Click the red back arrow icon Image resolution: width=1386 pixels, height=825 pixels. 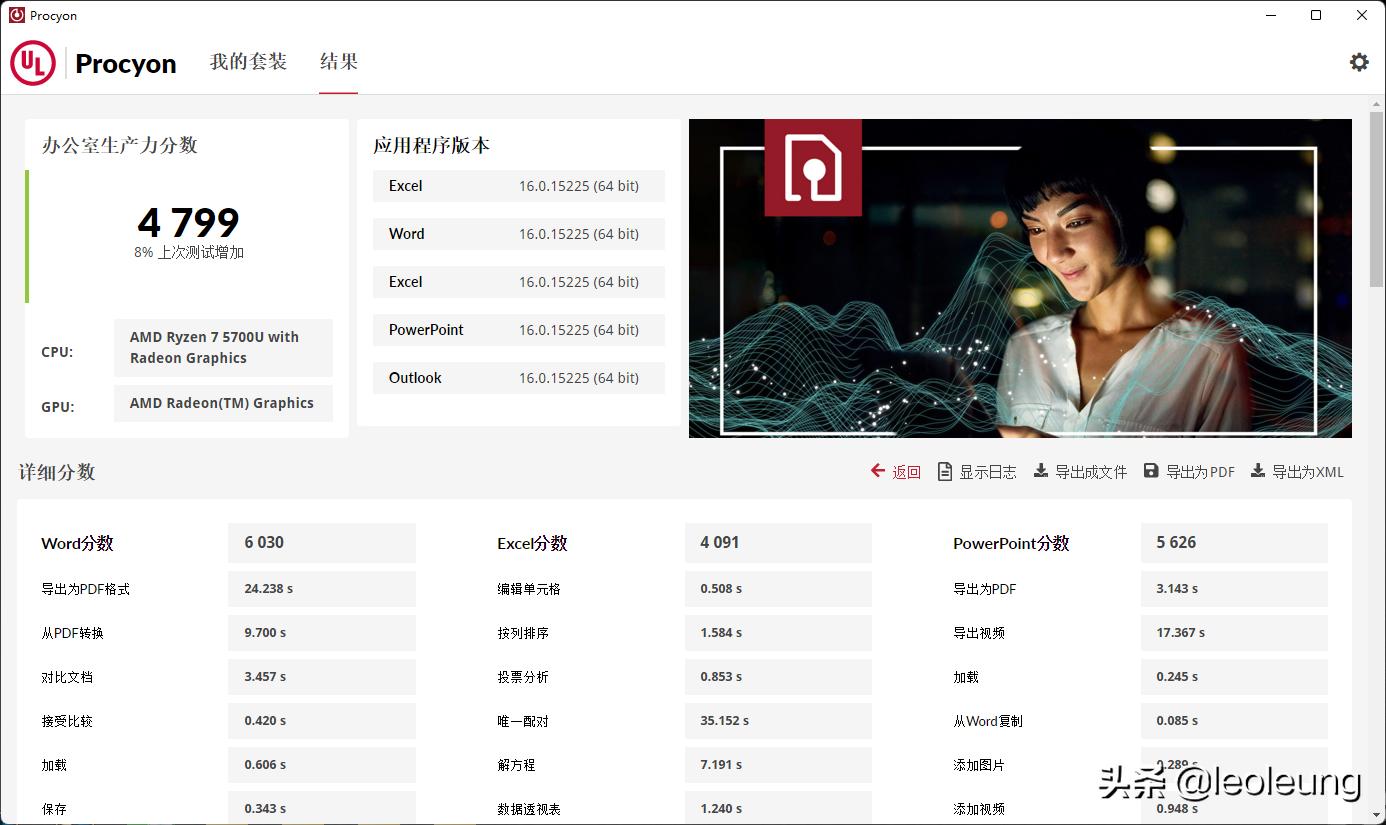pyautogui.click(x=877, y=471)
